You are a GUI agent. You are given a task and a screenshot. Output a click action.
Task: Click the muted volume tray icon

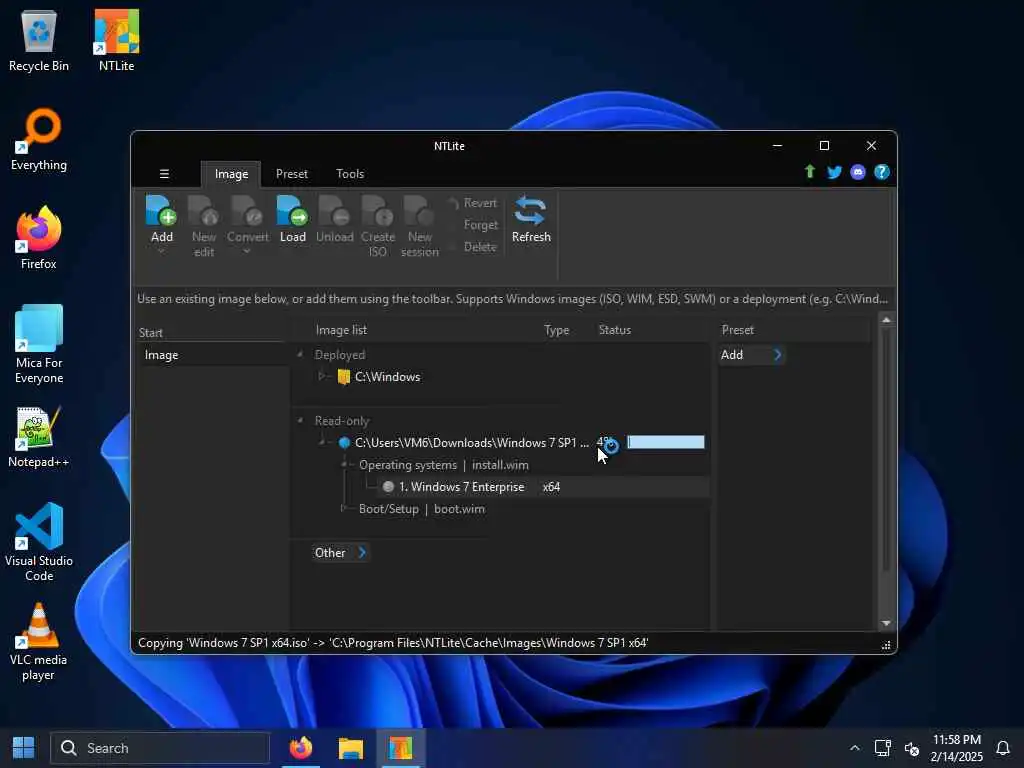pyautogui.click(x=912, y=748)
